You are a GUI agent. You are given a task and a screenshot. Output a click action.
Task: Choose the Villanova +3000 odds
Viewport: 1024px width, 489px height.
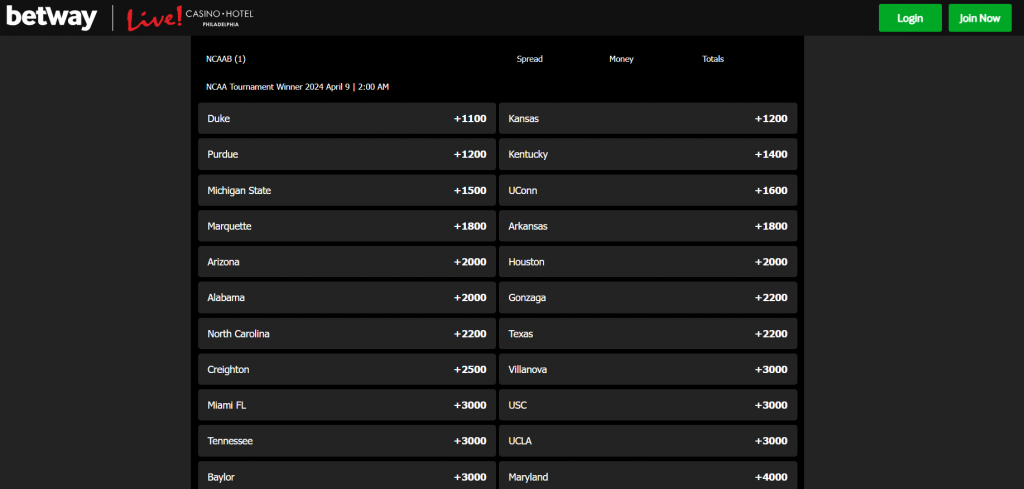[648, 370]
